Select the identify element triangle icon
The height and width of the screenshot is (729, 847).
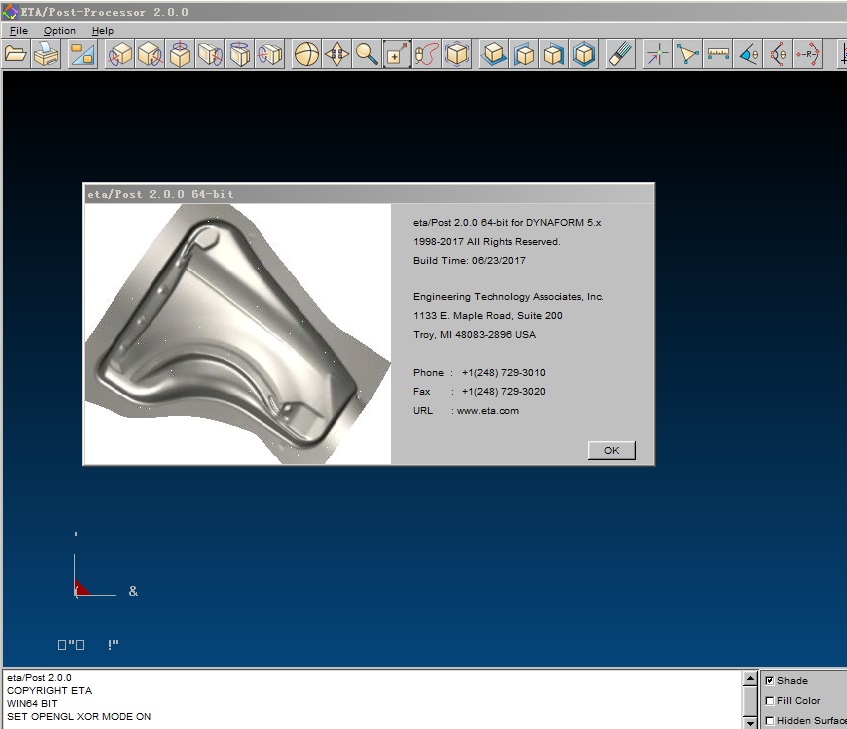click(688, 54)
